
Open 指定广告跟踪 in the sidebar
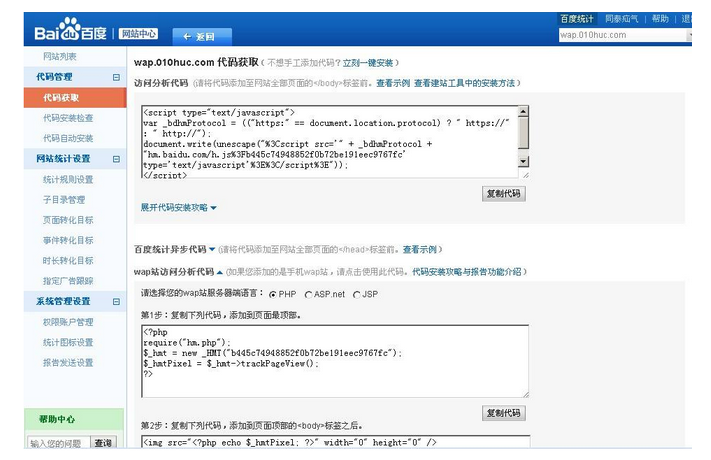68,281
